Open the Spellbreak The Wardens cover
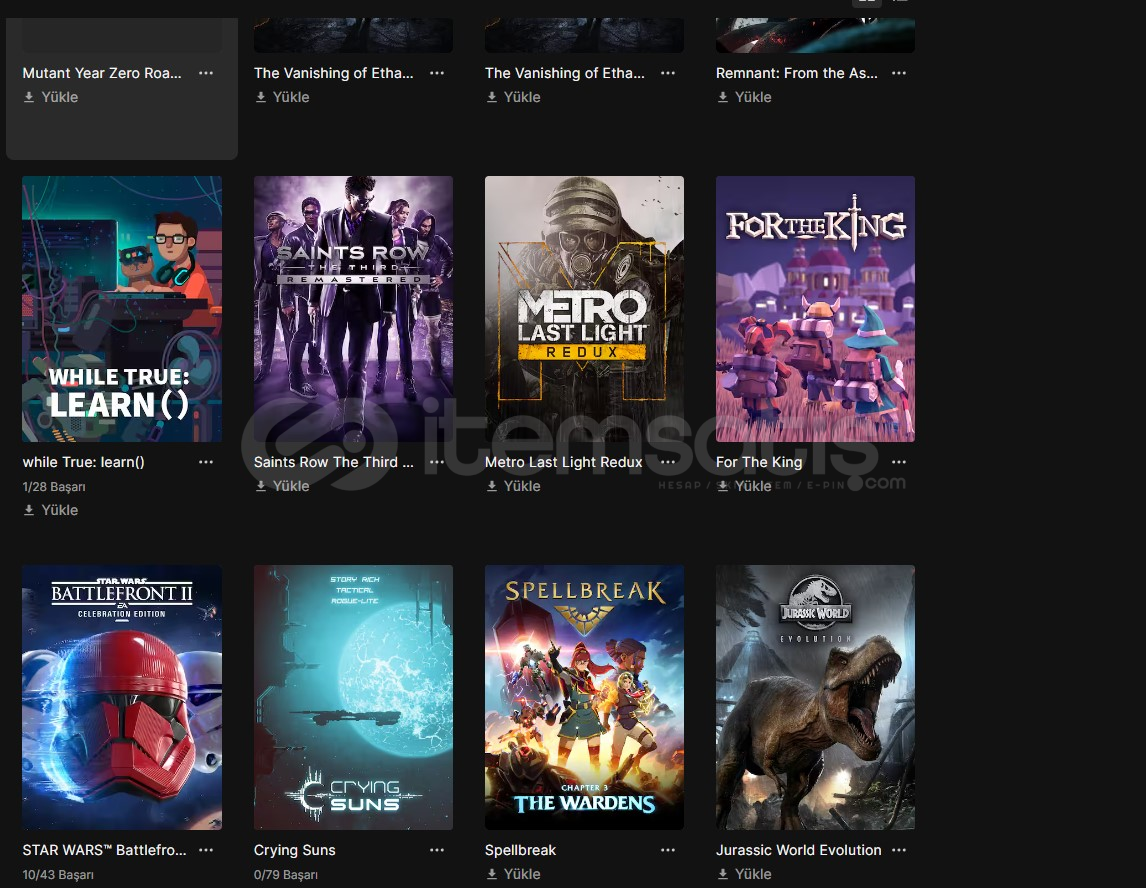Viewport: 1146px width, 888px height. tap(584, 697)
